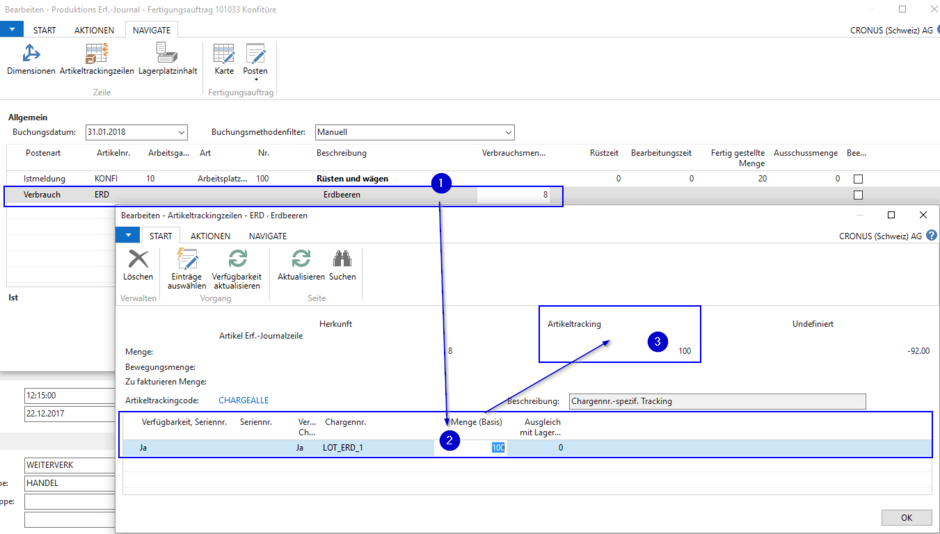Click the ERD Artikelnr. cell
Image resolution: width=940 pixels, height=534 pixels.
[102, 195]
